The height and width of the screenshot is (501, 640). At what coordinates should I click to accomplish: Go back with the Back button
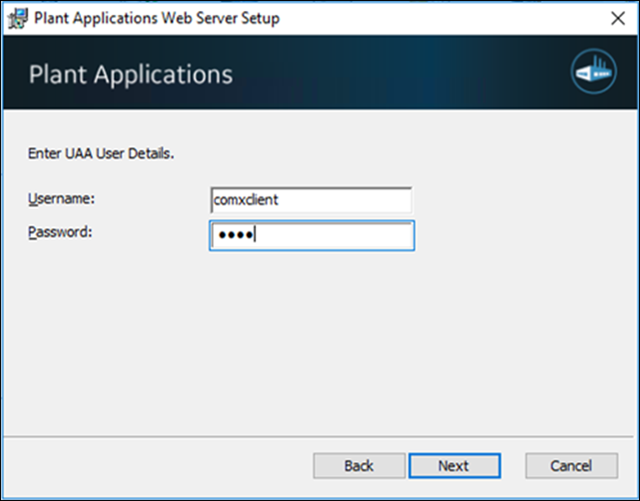pos(359,465)
